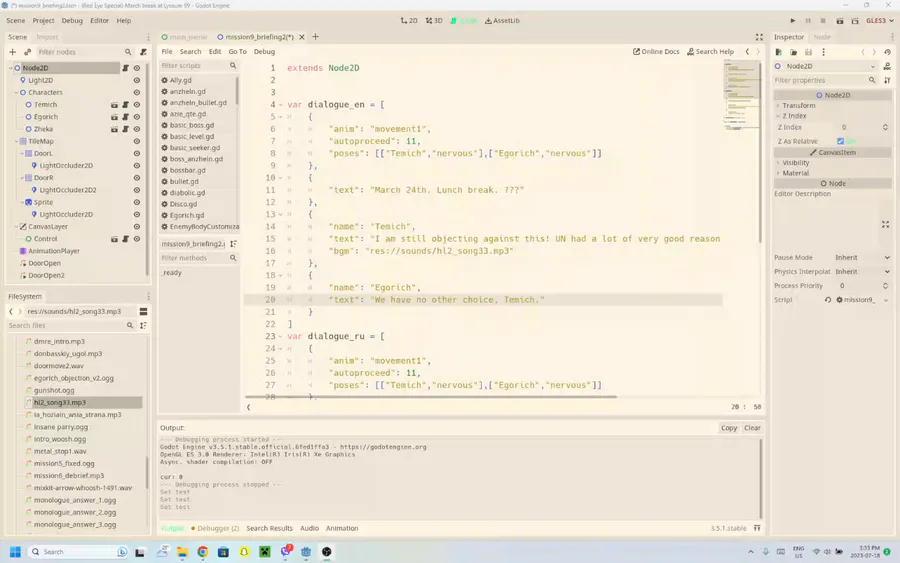
Task: Hide the Light2D node
Action: click(137, 80)
